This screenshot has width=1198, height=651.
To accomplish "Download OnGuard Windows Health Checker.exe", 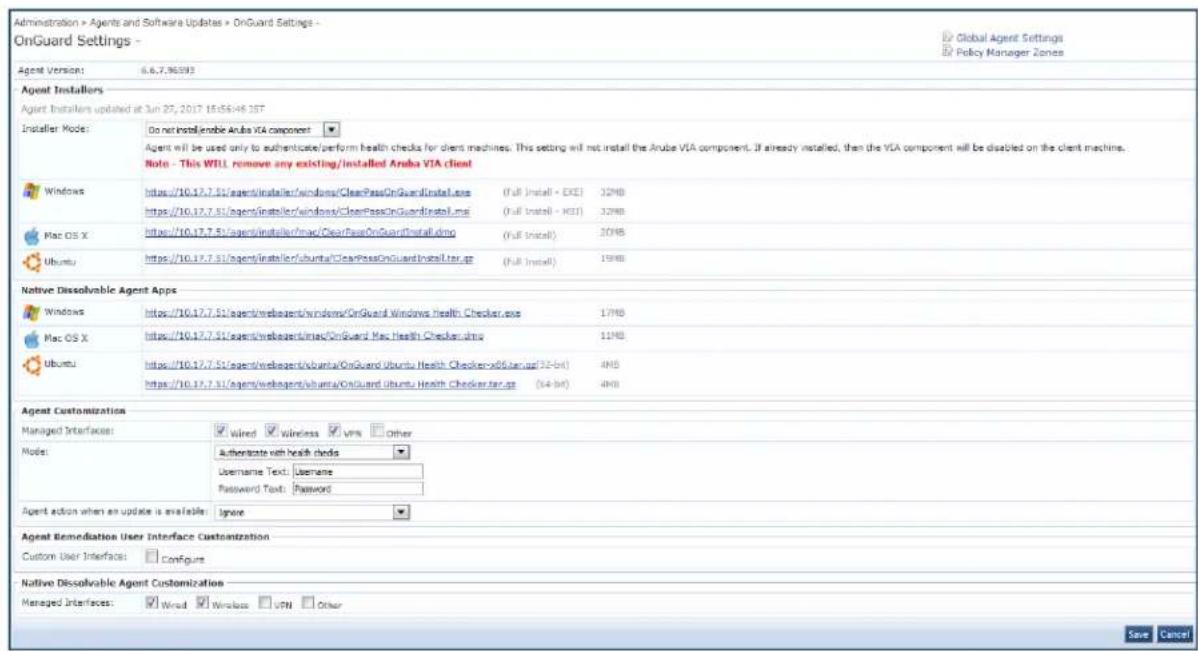I will tap(332, 313).
